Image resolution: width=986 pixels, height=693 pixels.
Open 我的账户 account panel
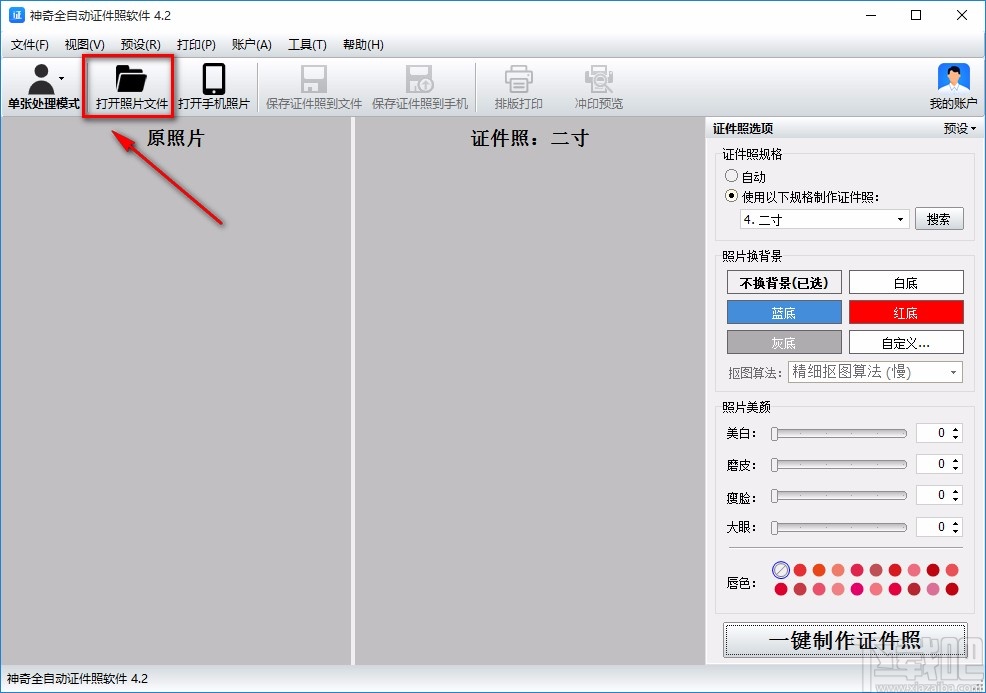pyautogui.click(x=952, y=85)
